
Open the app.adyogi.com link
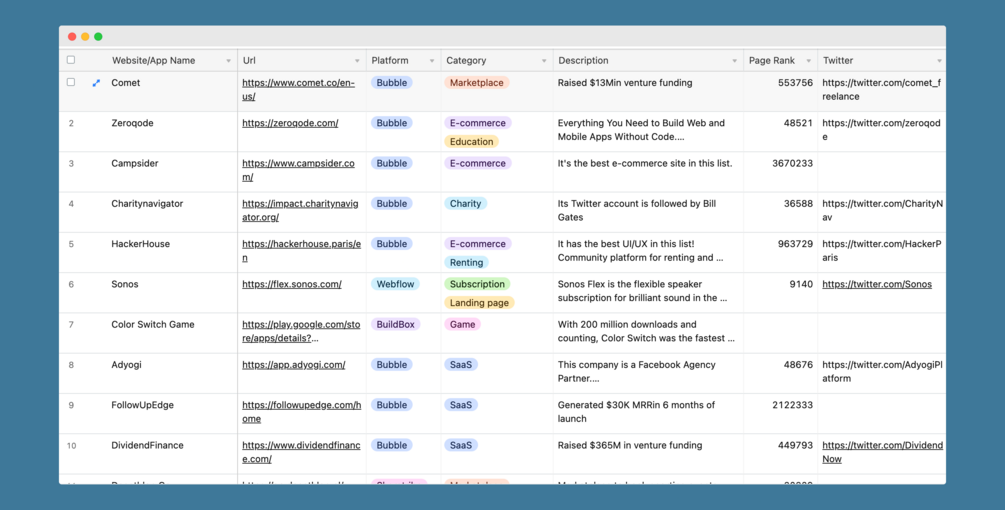pos(294,365)
